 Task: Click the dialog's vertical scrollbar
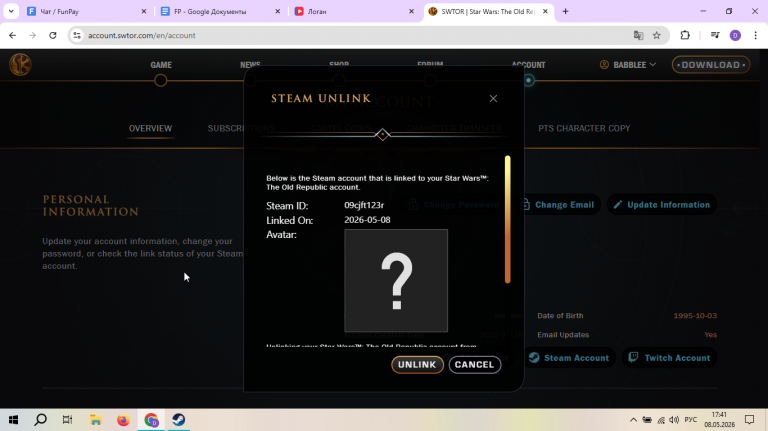click(x=507, y=219)
